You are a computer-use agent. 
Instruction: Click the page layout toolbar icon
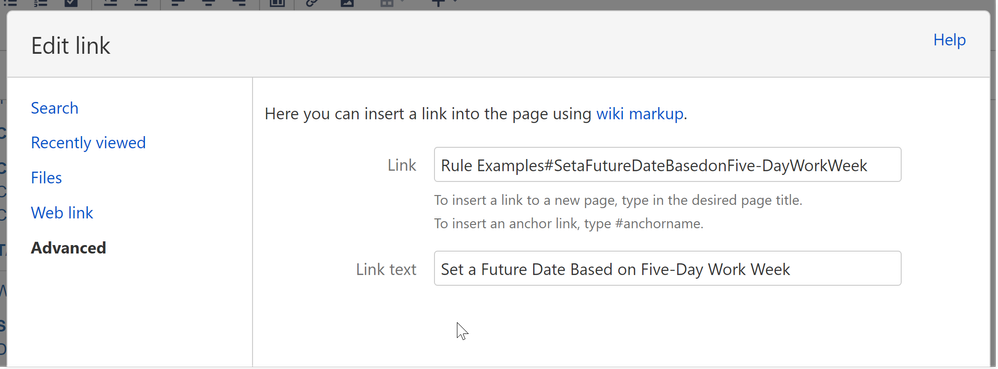pos(276,3)
